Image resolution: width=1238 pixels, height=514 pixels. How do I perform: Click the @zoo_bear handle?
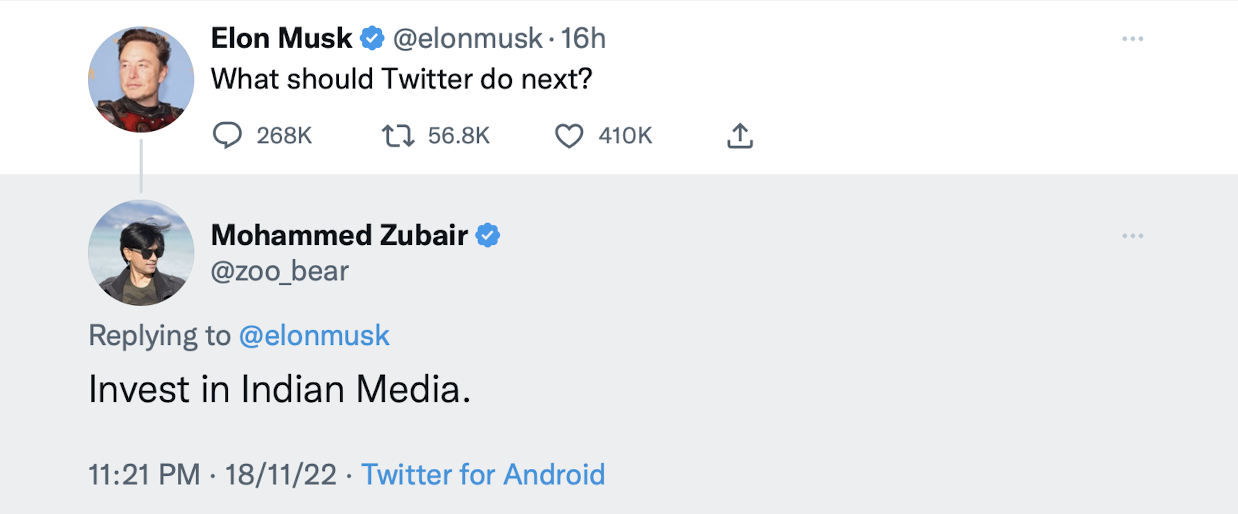click(x=279, y=270)
